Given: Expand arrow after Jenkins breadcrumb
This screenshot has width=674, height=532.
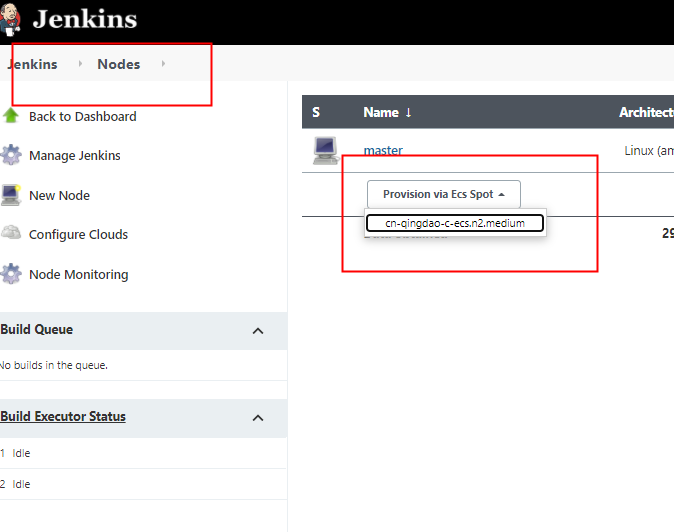Looking at the screenshot, I should 80,64.
